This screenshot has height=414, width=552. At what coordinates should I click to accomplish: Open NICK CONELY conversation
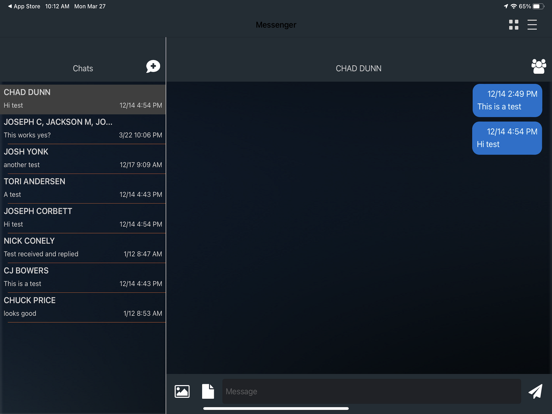point(83,247)
